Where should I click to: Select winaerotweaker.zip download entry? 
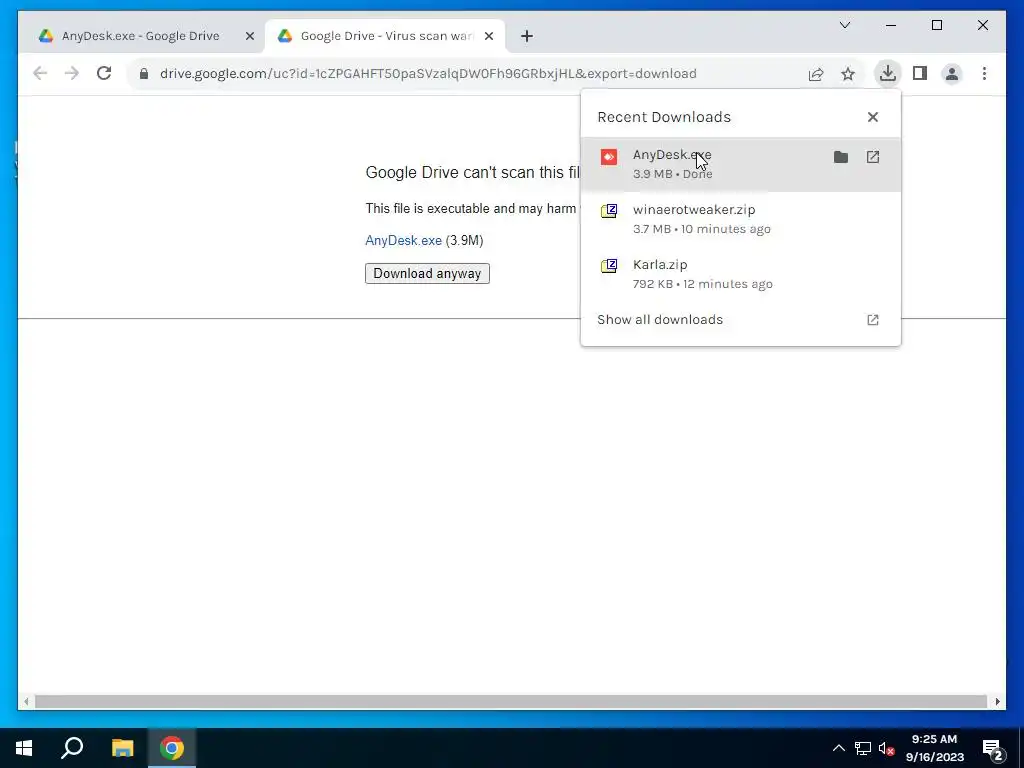[x=741, y=219]
